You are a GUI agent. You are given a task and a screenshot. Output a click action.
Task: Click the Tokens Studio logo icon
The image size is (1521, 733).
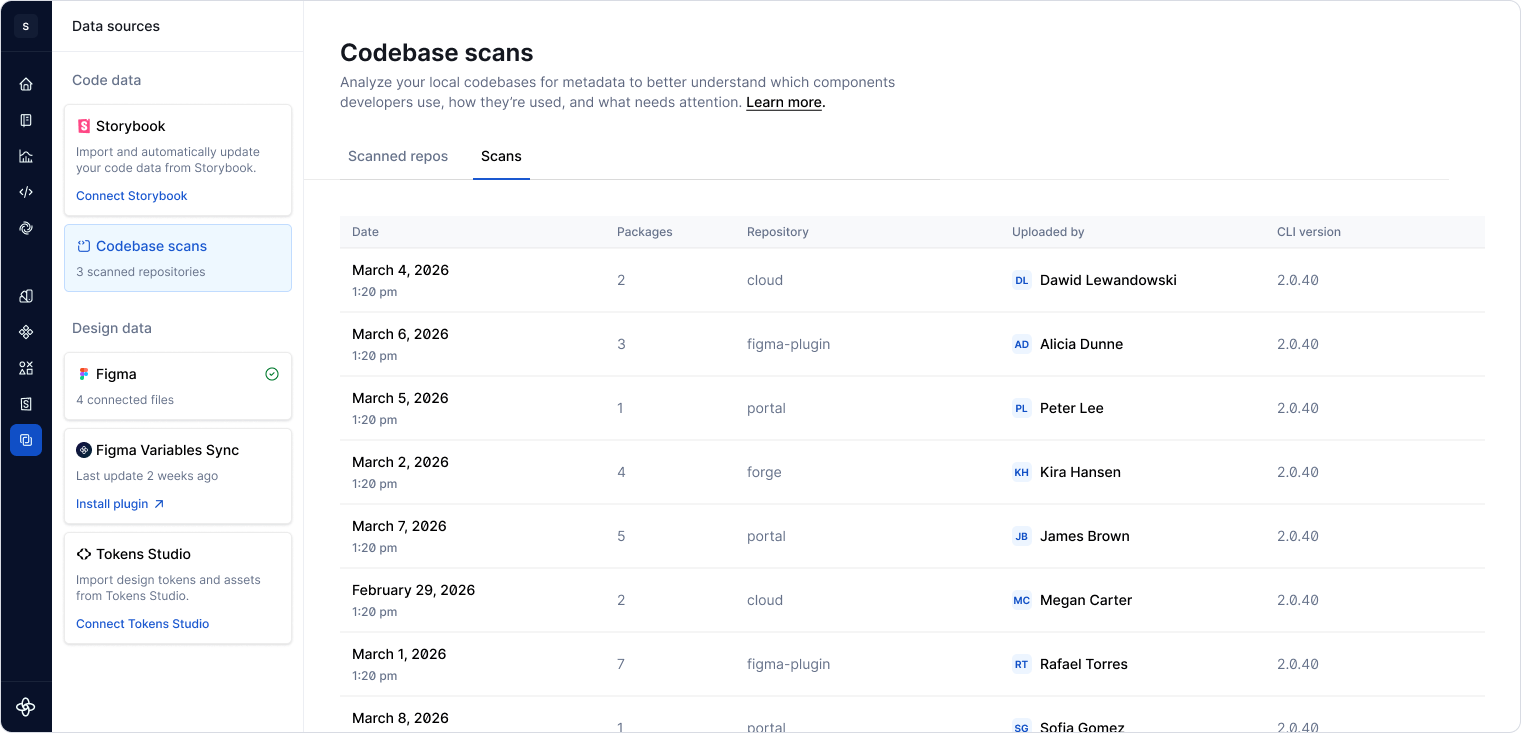point(84,554)
